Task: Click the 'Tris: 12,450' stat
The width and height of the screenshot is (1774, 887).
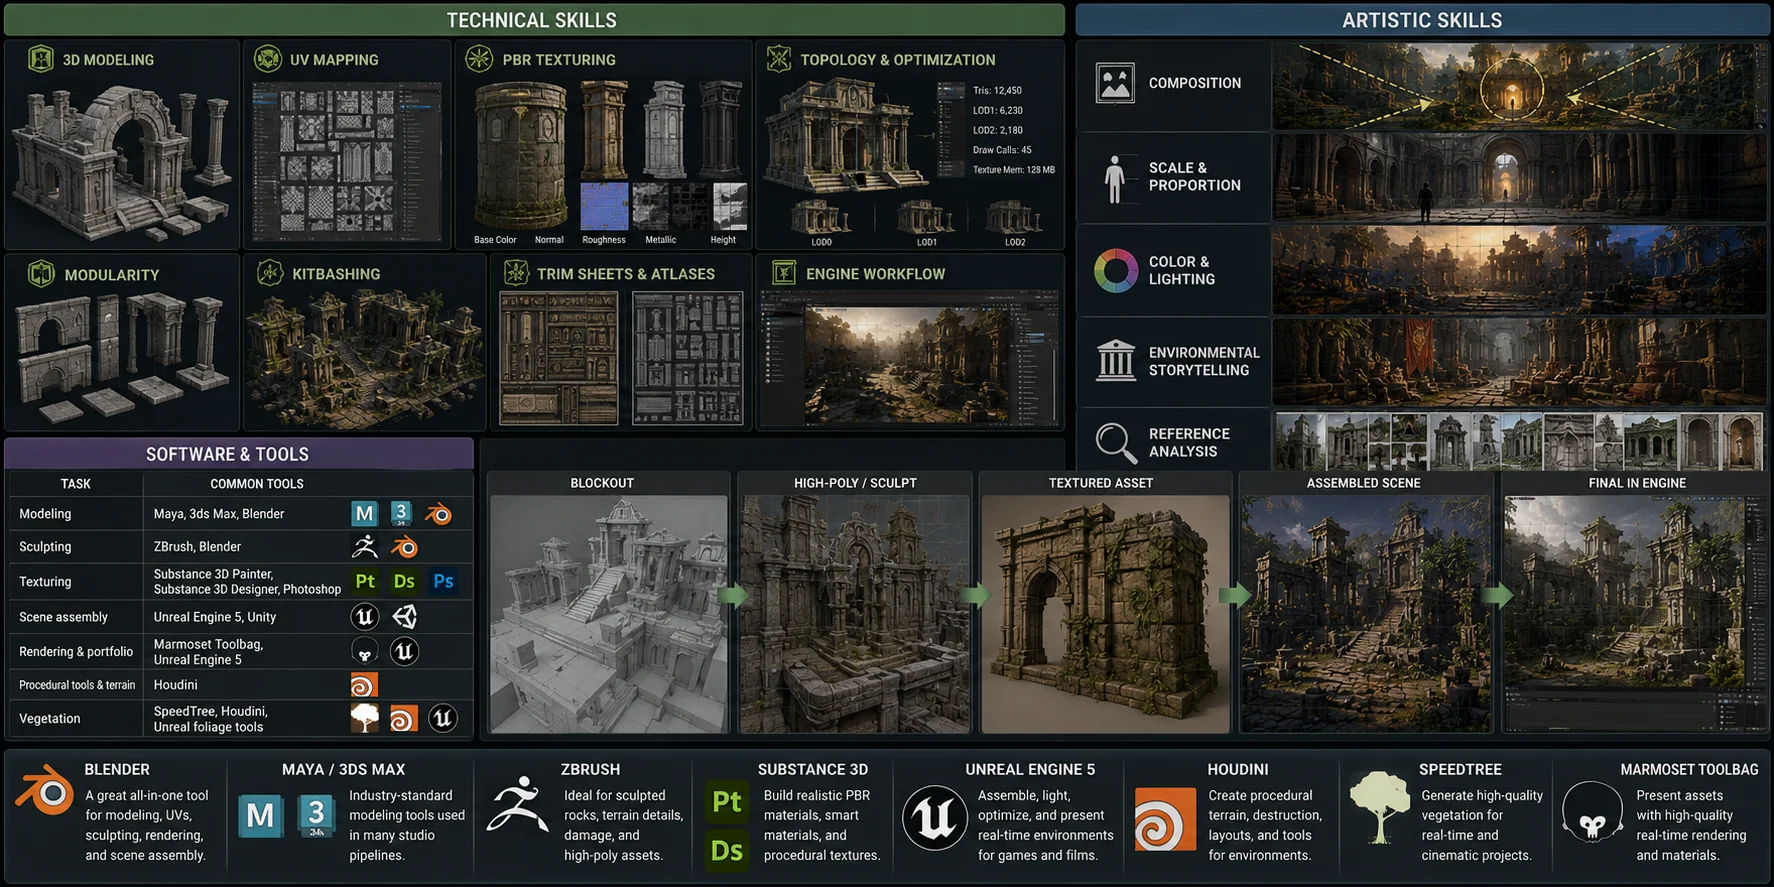Action: [x=997, y=91]
